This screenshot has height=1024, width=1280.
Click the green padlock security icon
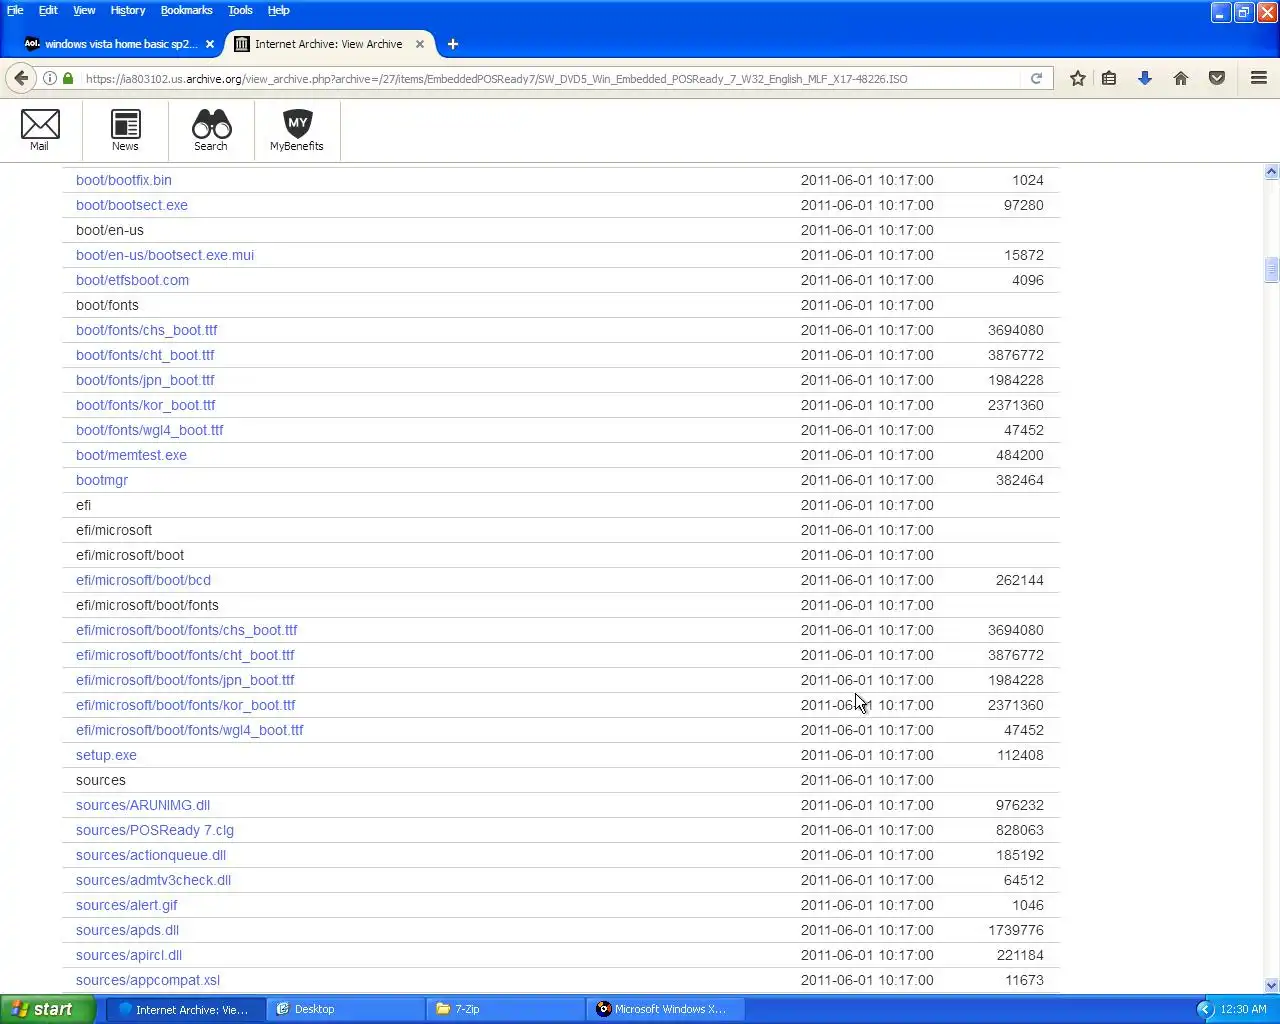point(68,78)
